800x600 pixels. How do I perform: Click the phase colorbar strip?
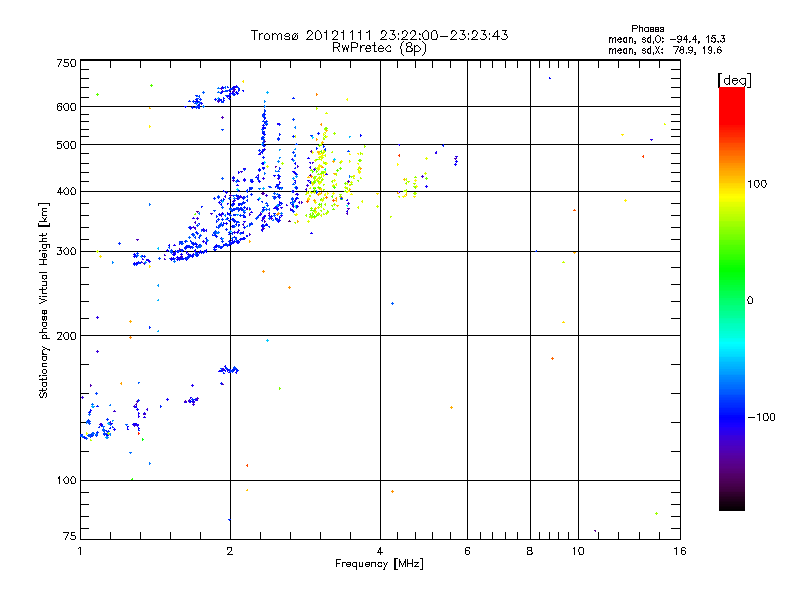[732, 298]
